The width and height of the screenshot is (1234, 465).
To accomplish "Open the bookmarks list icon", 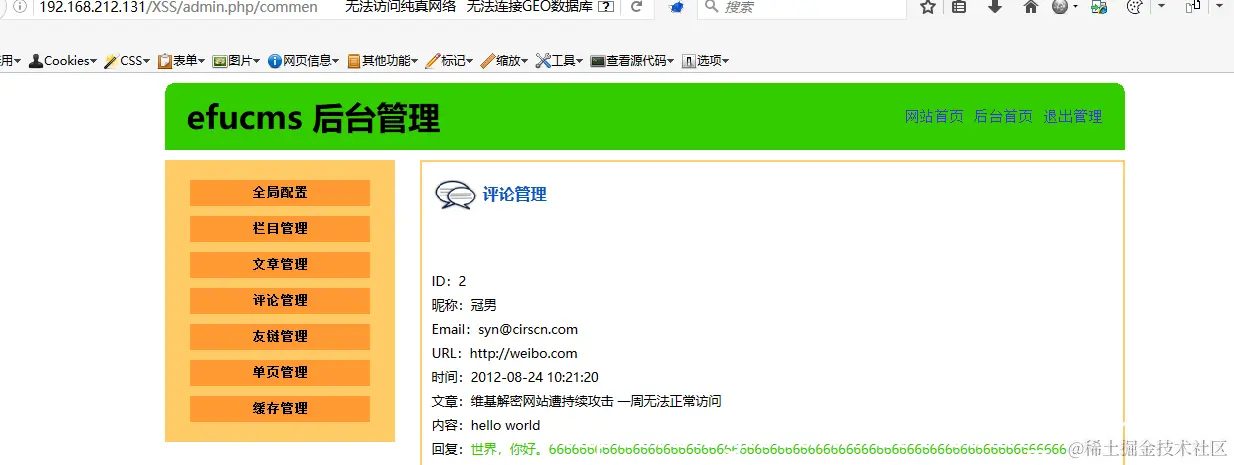I will click(959, 7).
